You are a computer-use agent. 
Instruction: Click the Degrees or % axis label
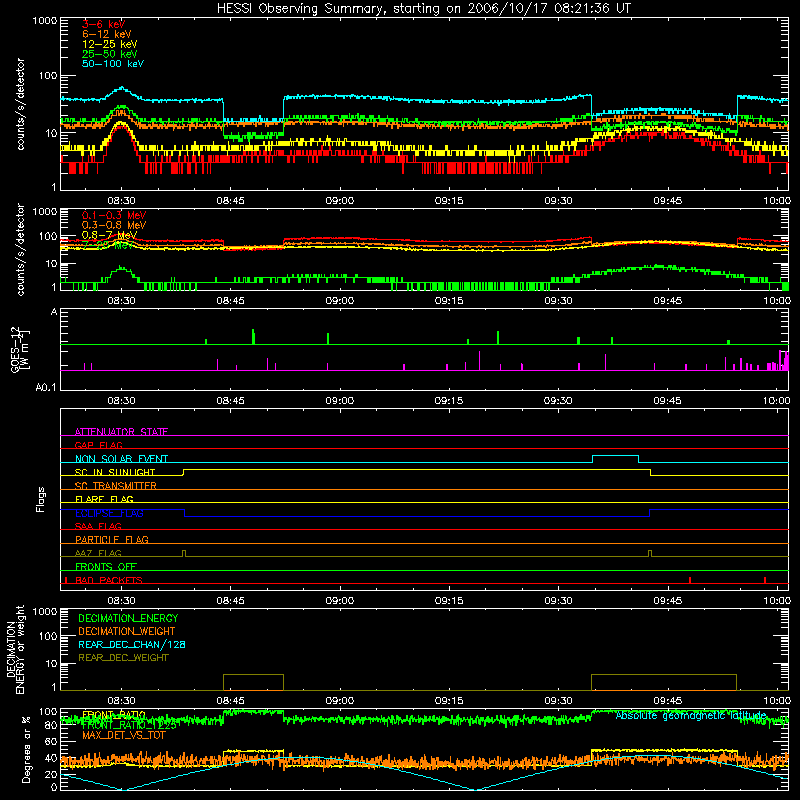pyautogui.click(x=26, y=750)
